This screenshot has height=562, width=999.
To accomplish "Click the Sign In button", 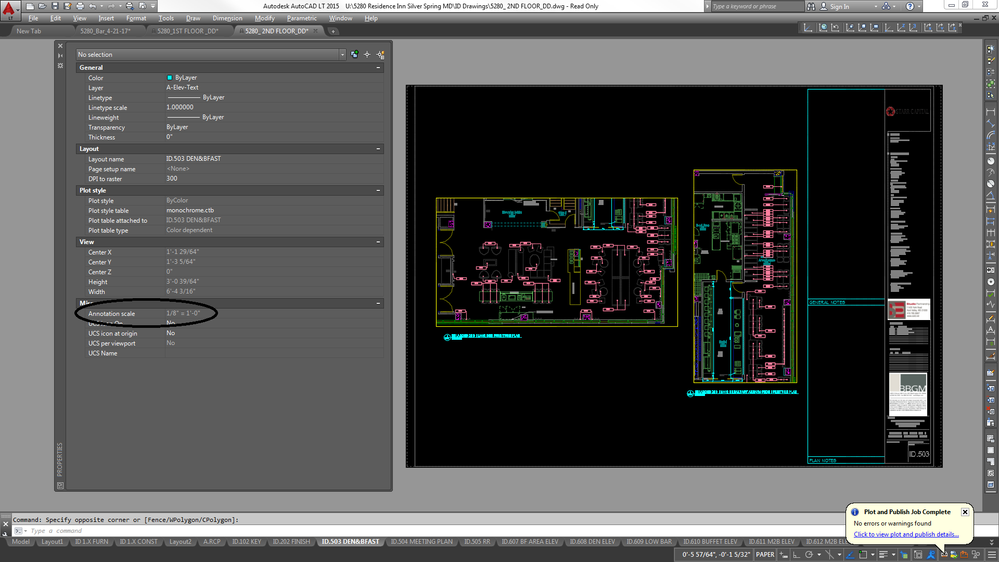I will coord(834,6).
